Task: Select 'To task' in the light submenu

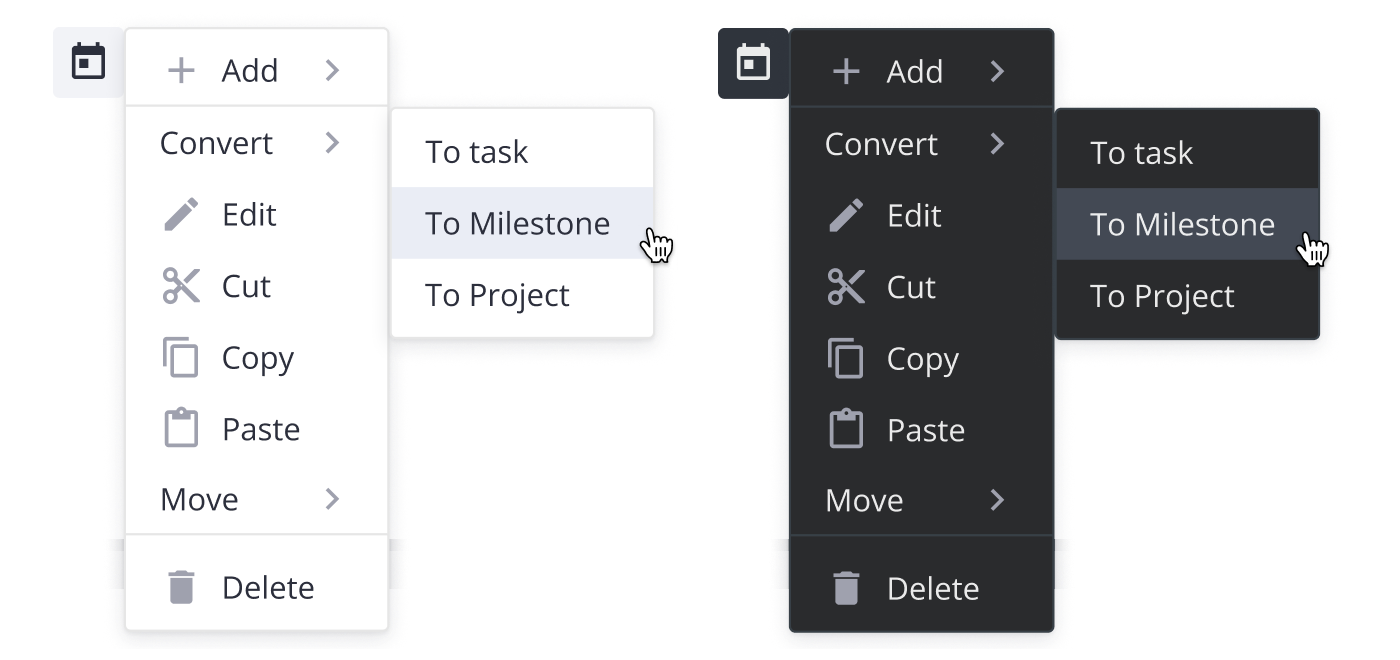Action: tap(468, 151)
